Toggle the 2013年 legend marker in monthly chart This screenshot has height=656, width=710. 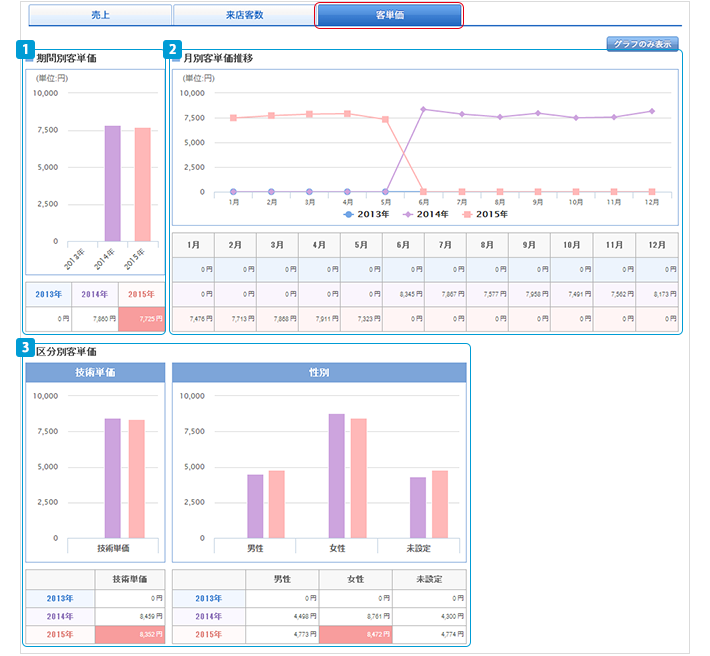coord(348,215)
